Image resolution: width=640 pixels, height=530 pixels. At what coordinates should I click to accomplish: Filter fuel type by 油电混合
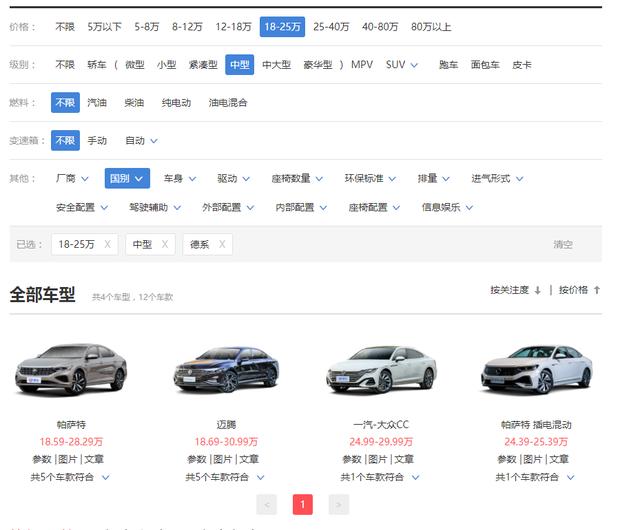click(x=228, y=103)
